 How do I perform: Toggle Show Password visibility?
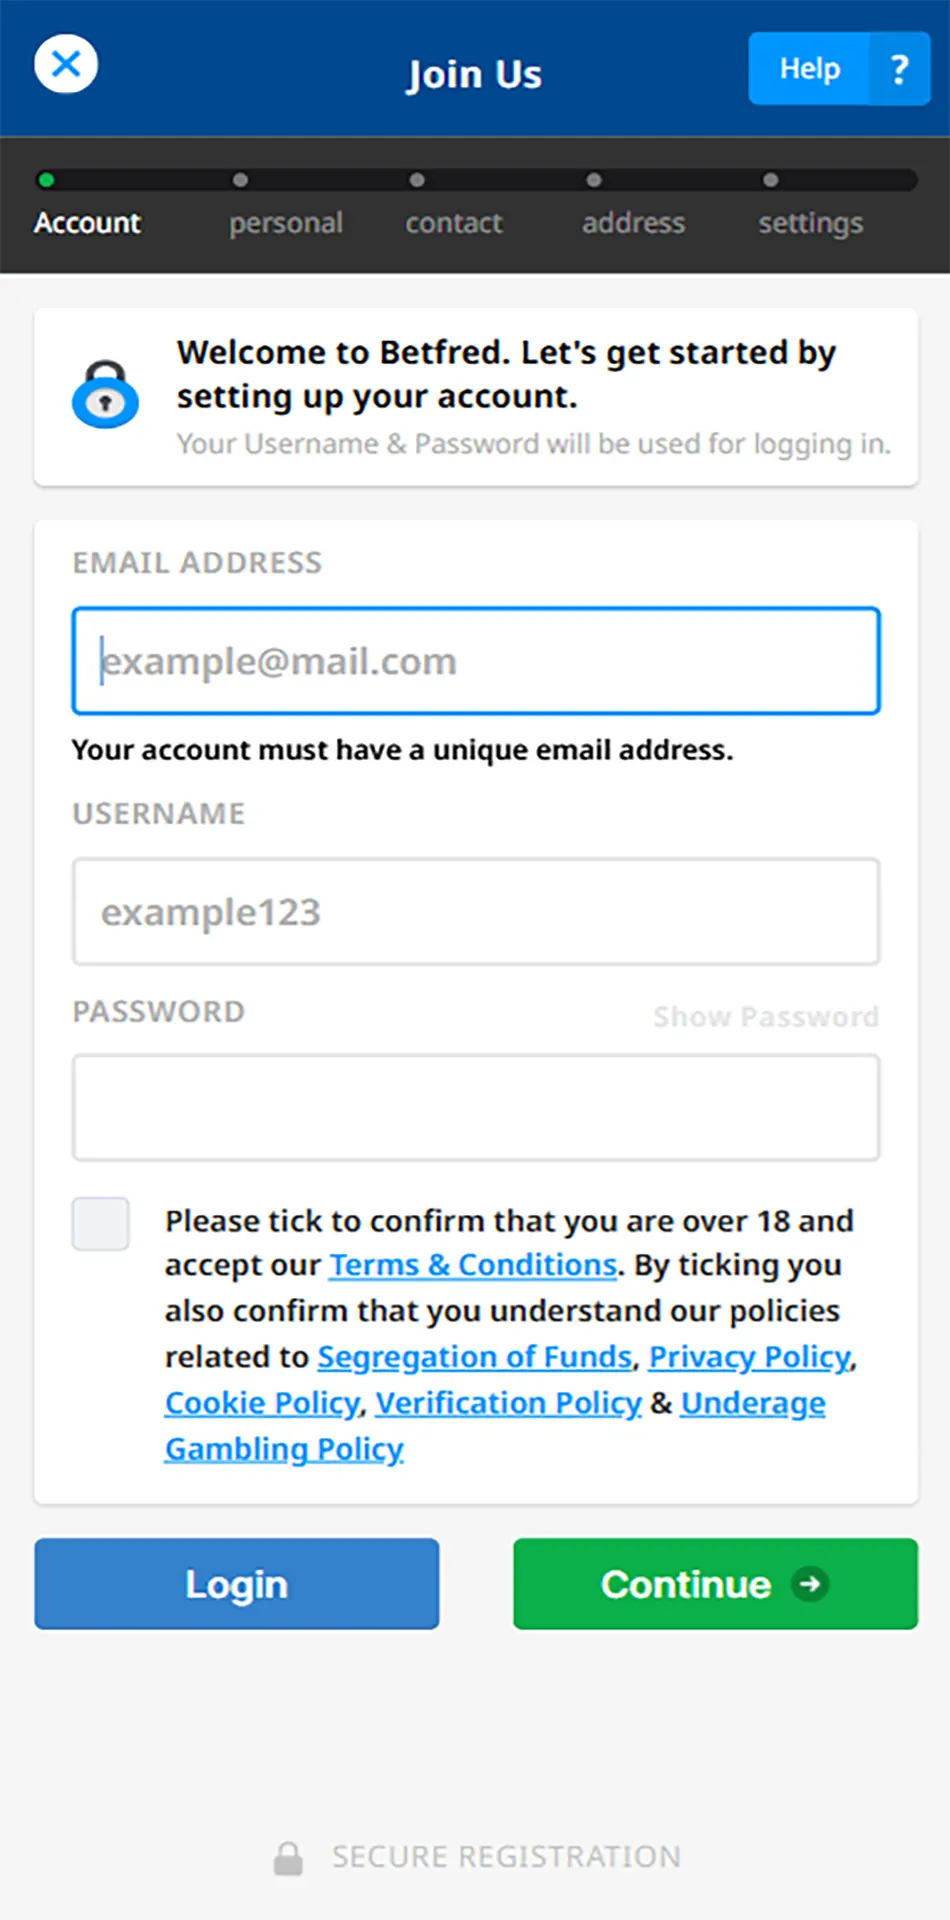click(x=765, y=1017)
